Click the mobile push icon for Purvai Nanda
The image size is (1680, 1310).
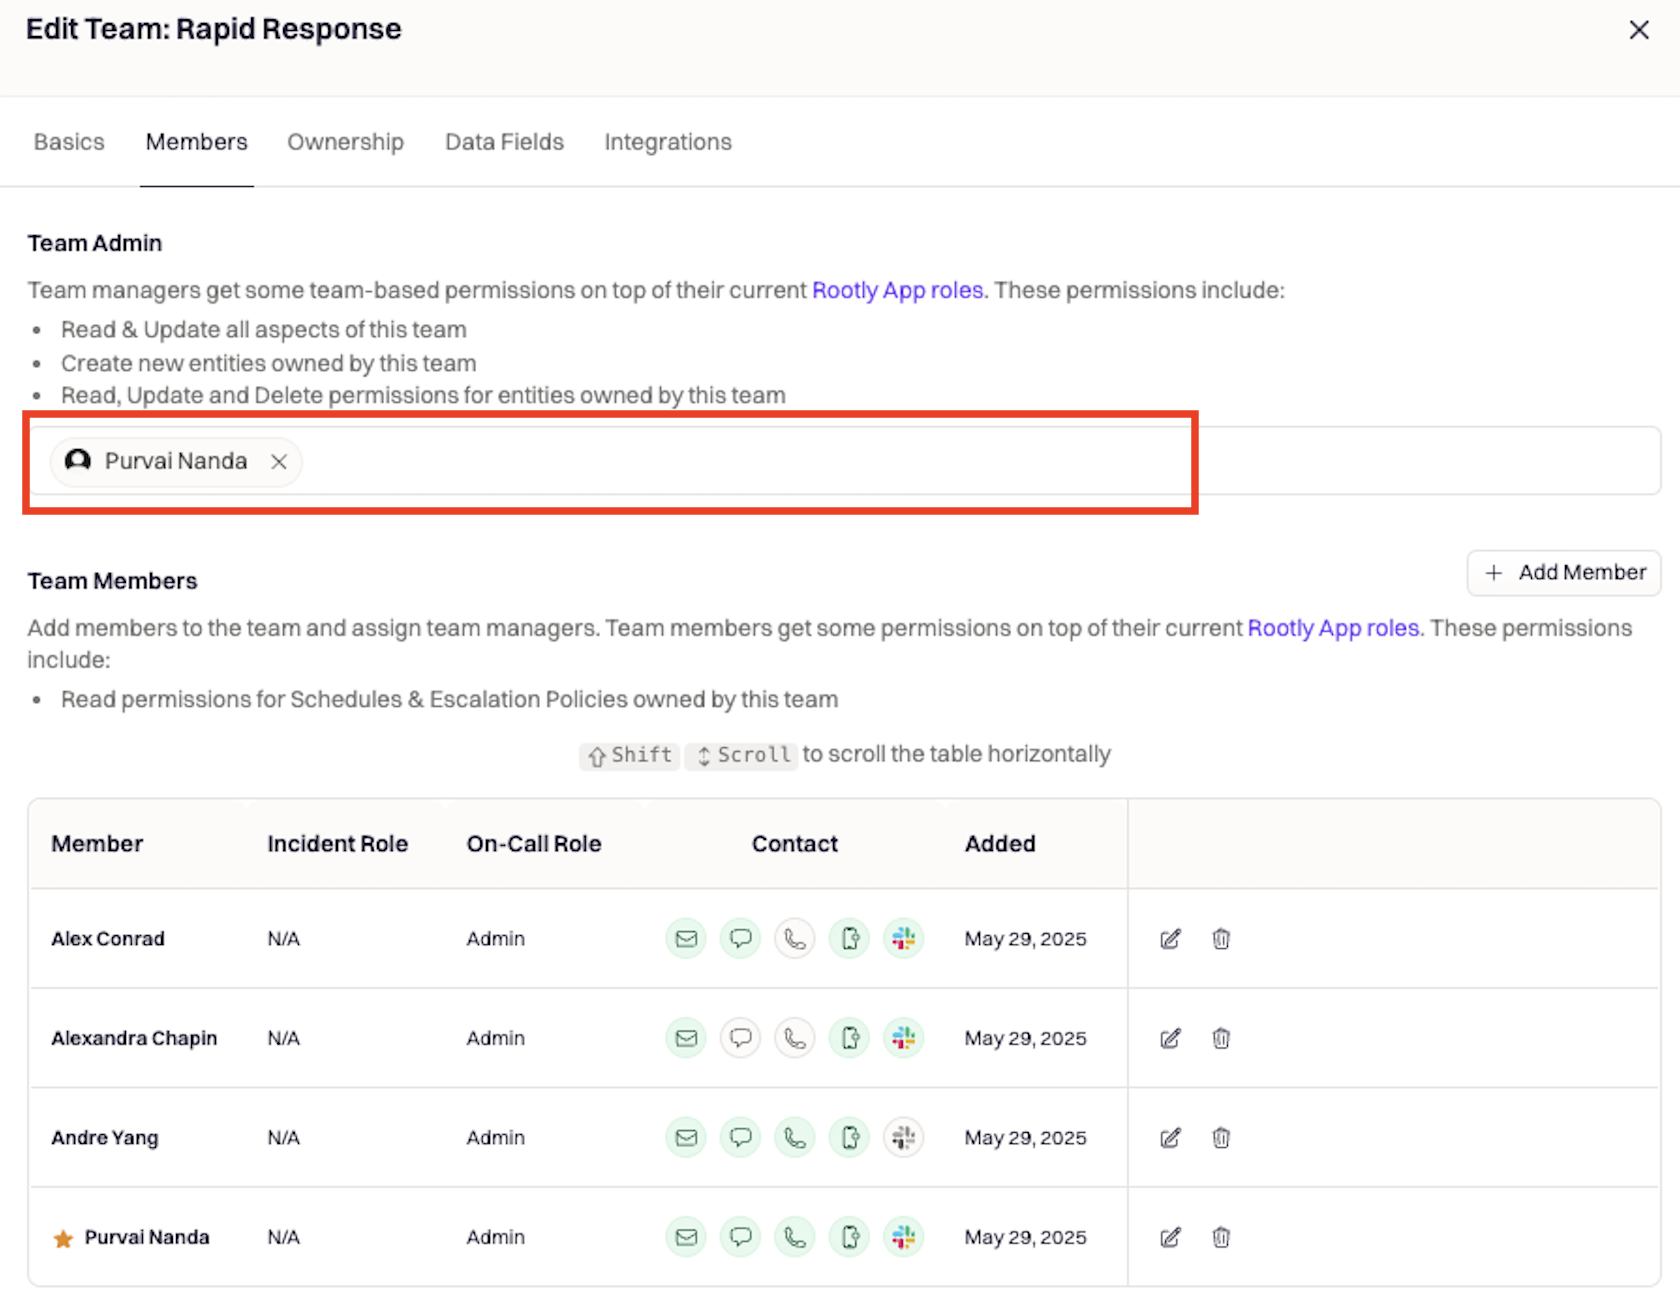(x=849, y=1237)
